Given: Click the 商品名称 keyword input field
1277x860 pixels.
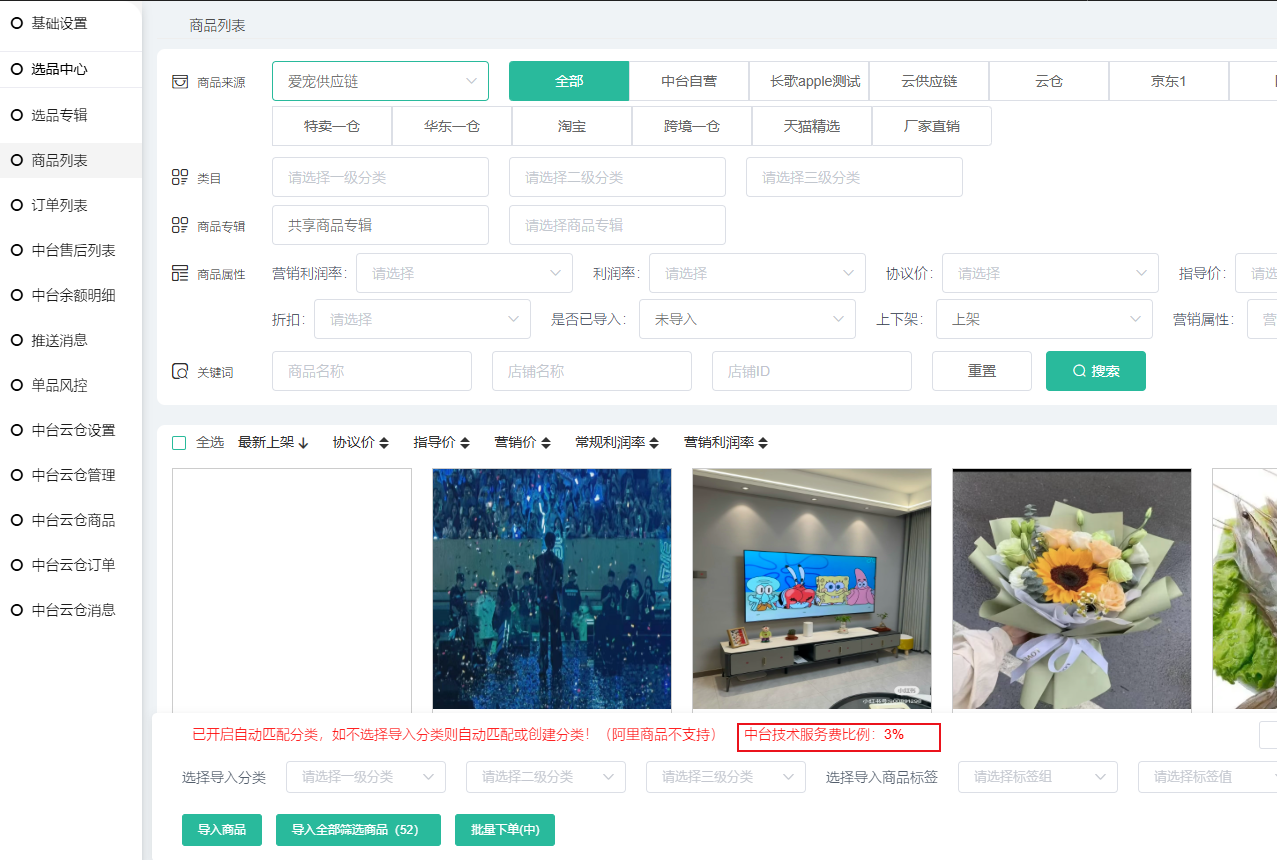Looking at the screenshot, I should [371, 371].
